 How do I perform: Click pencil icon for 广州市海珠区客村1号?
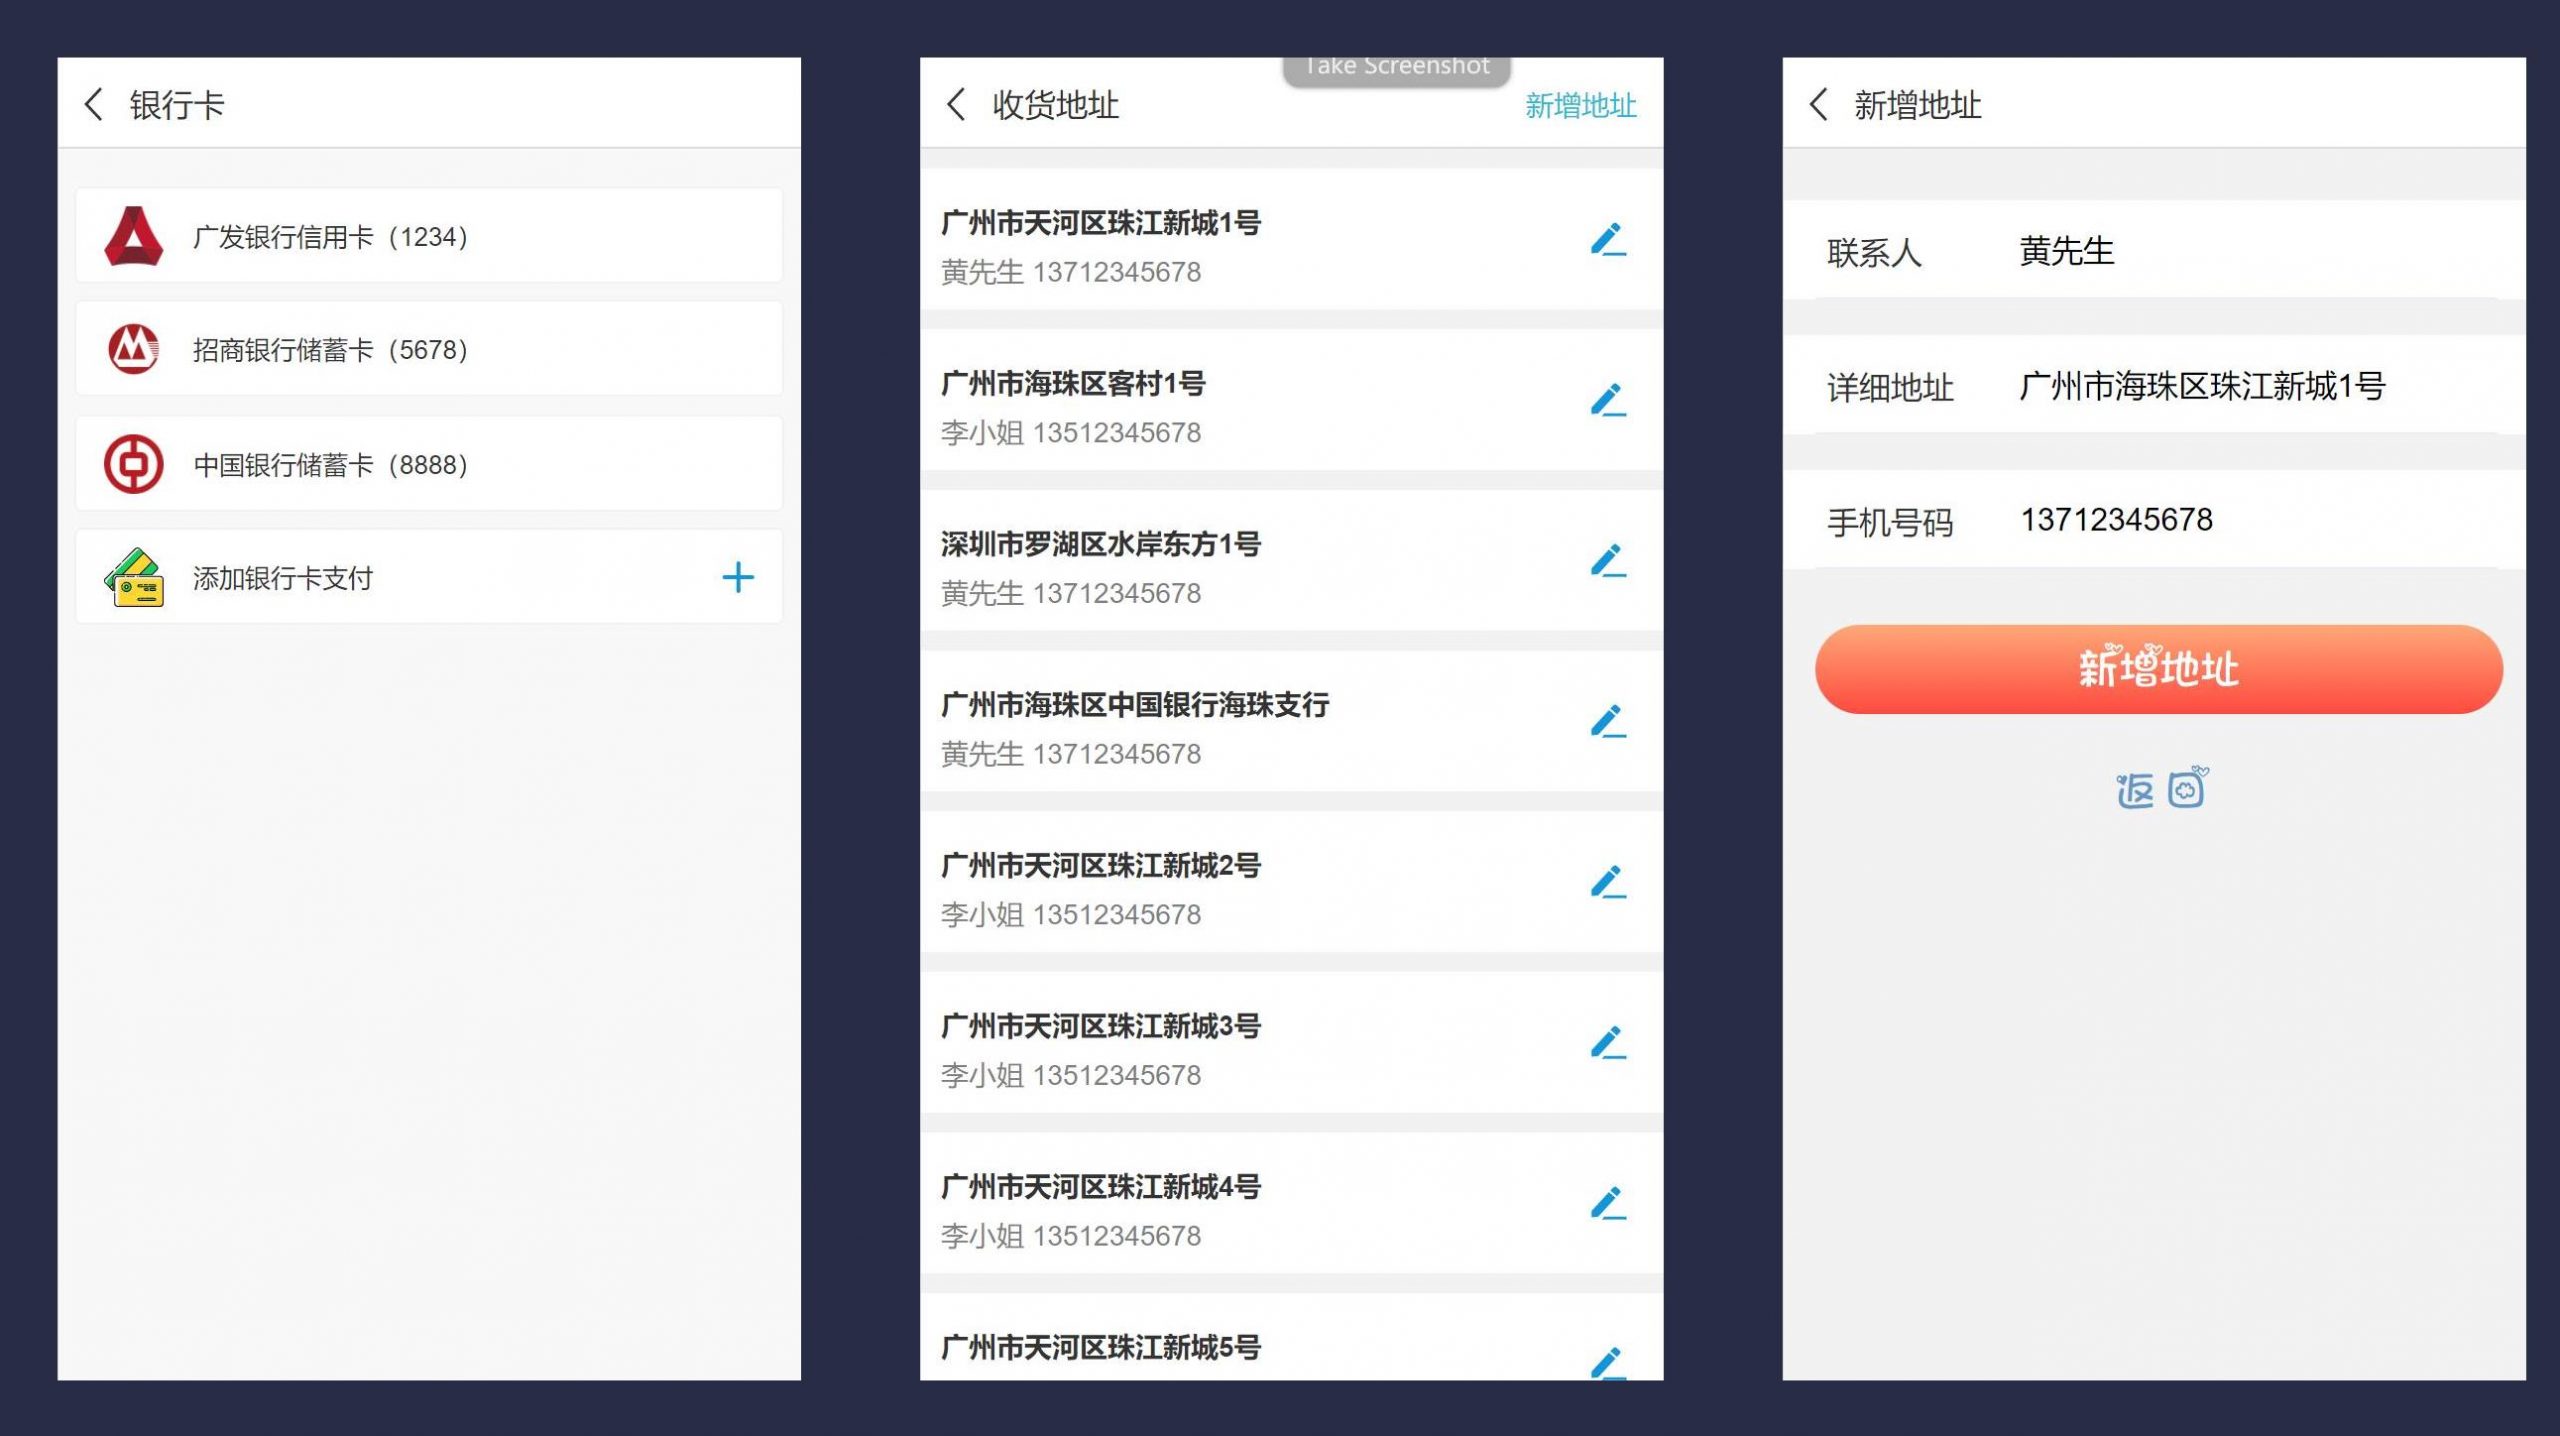click(1608, 400)
